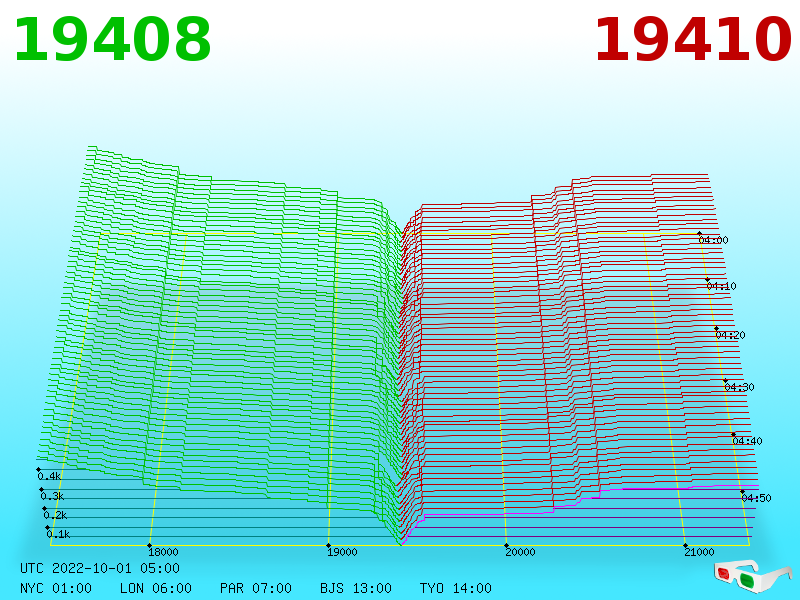Click the 19000 price axis label
Image resolution: width=800 pixels, height=600 pixels.
(342, 552)
